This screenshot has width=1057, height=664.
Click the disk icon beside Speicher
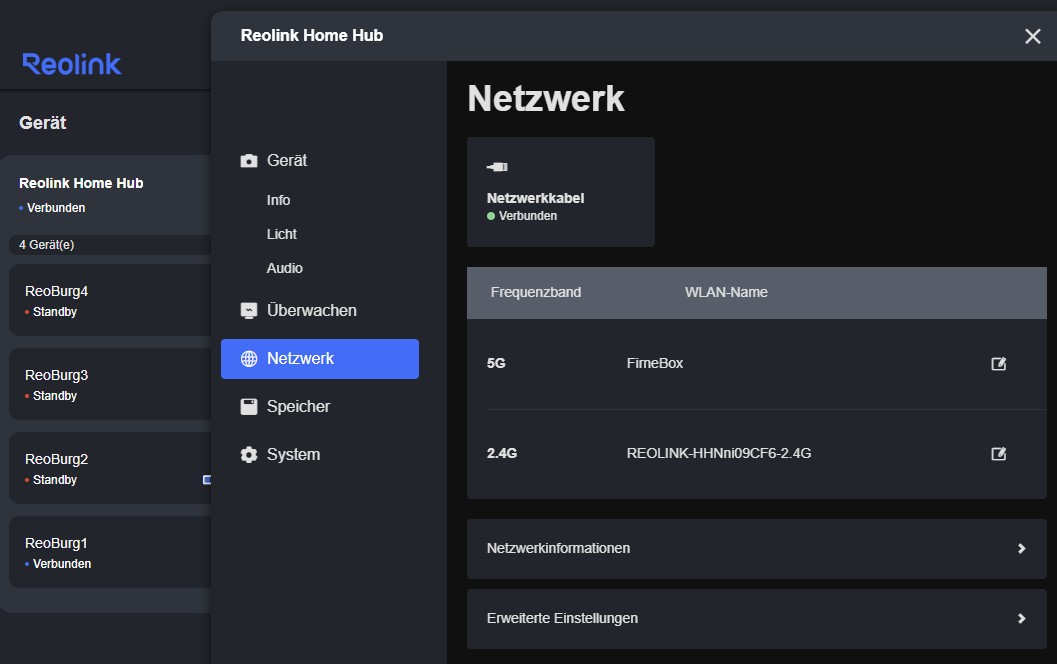(249, 407)
